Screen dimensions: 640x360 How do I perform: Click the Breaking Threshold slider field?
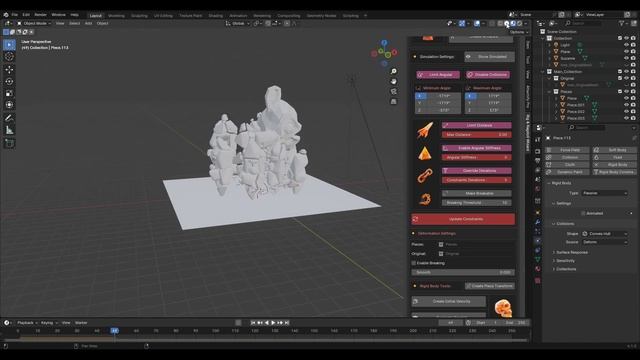[x=476, y=203]
